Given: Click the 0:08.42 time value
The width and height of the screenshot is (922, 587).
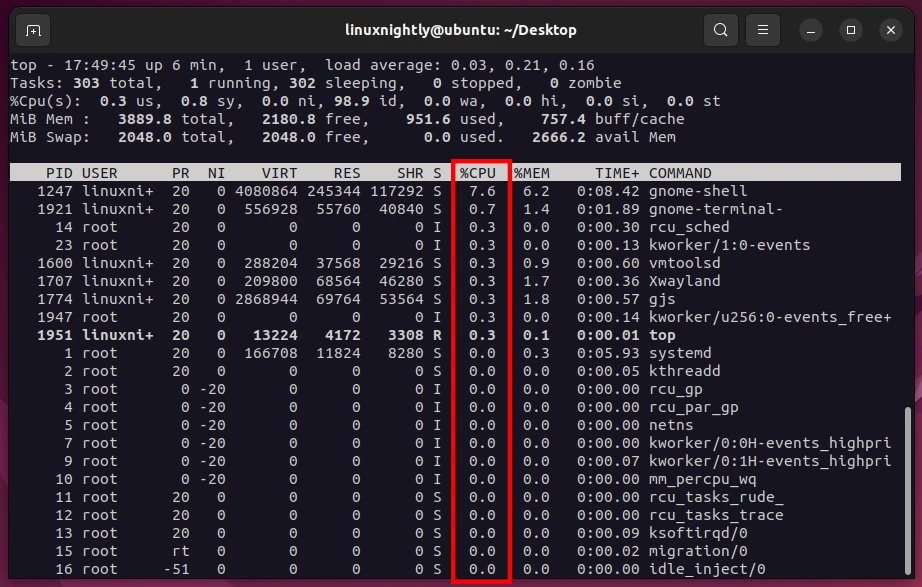Looking at the screenshot, I should [x=608, y=191].
